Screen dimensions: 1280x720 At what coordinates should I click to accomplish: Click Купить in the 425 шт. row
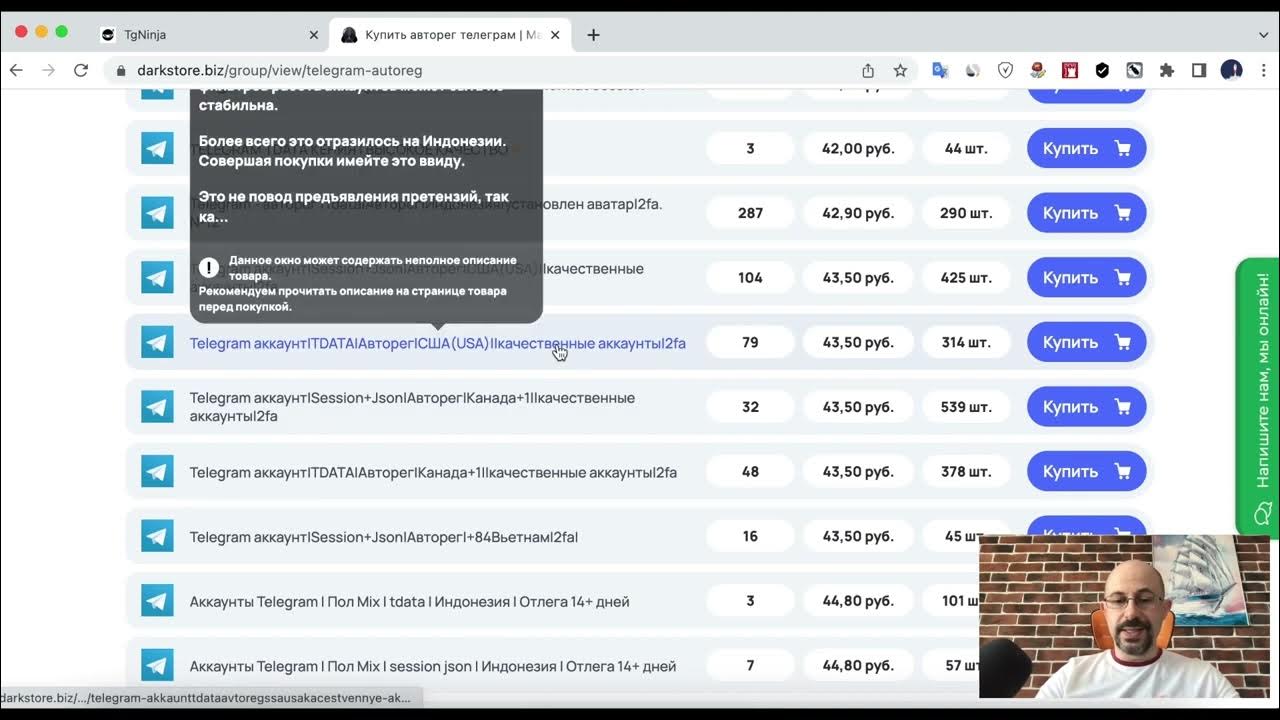(1086, 277)
